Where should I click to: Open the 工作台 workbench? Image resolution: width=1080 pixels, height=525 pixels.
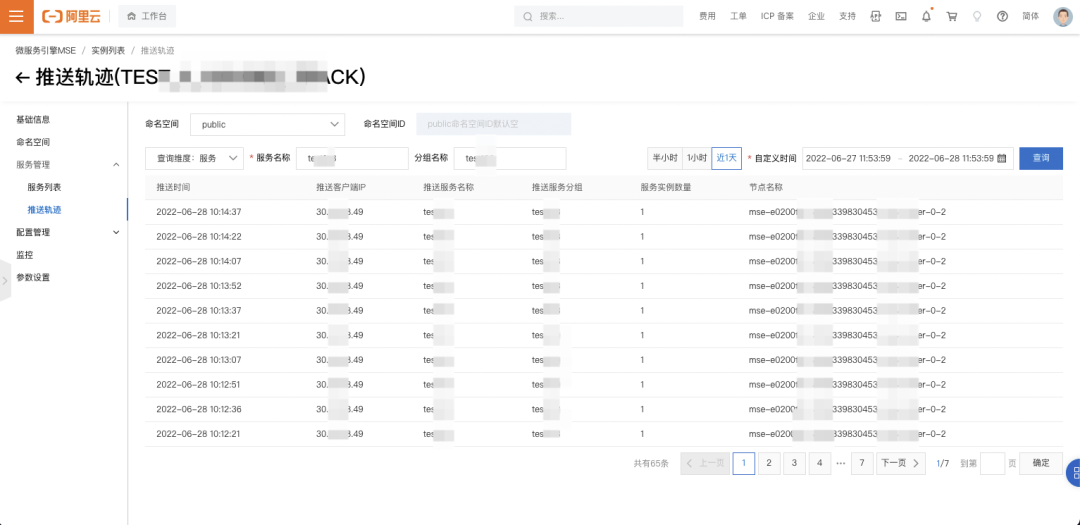coord(147,16)
